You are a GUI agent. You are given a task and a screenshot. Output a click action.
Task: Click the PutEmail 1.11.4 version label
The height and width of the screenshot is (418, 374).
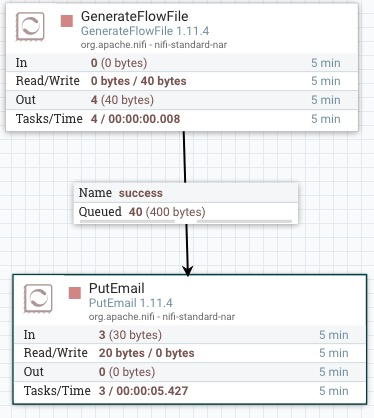tap(131, 303)
